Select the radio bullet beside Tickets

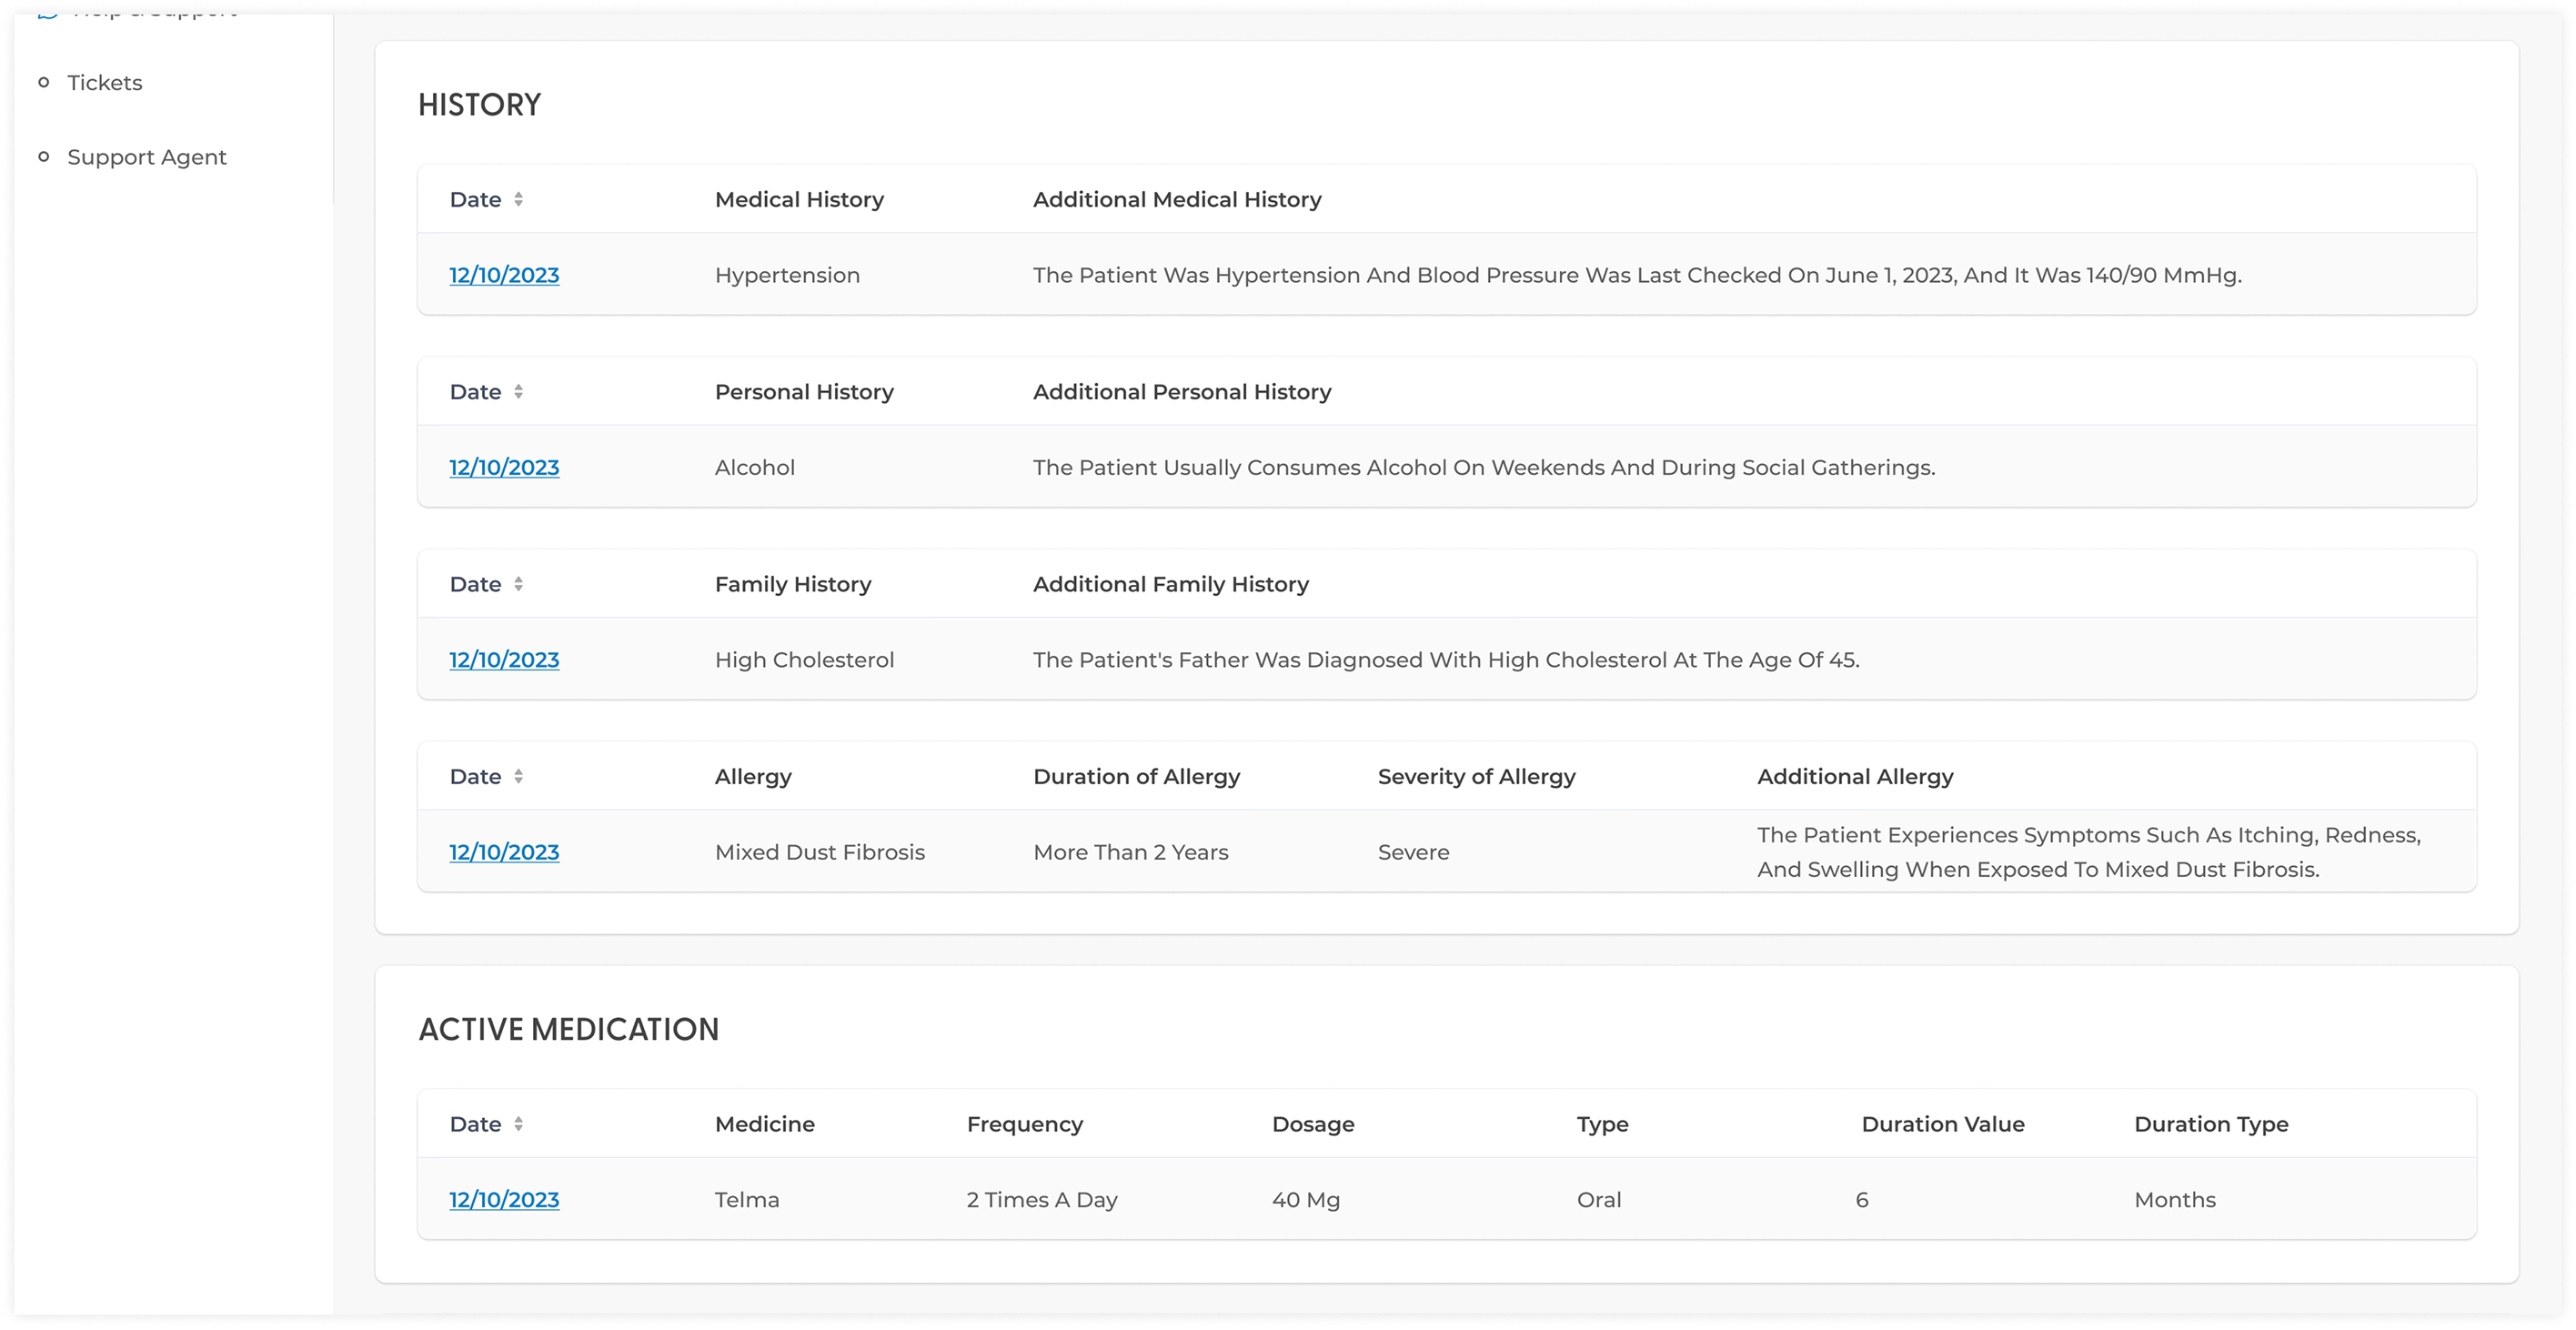pos(43,82)
